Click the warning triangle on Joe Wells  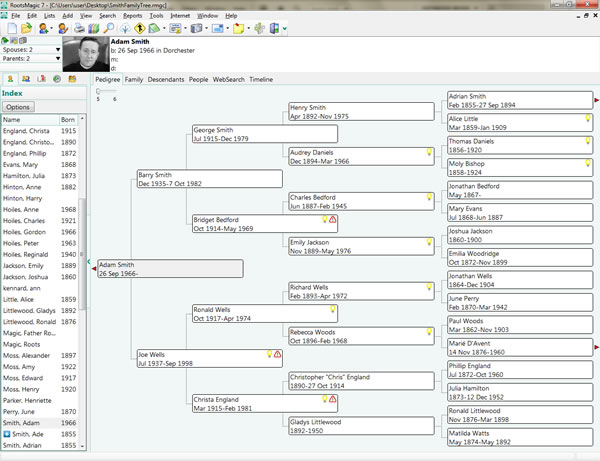(278, 354)
